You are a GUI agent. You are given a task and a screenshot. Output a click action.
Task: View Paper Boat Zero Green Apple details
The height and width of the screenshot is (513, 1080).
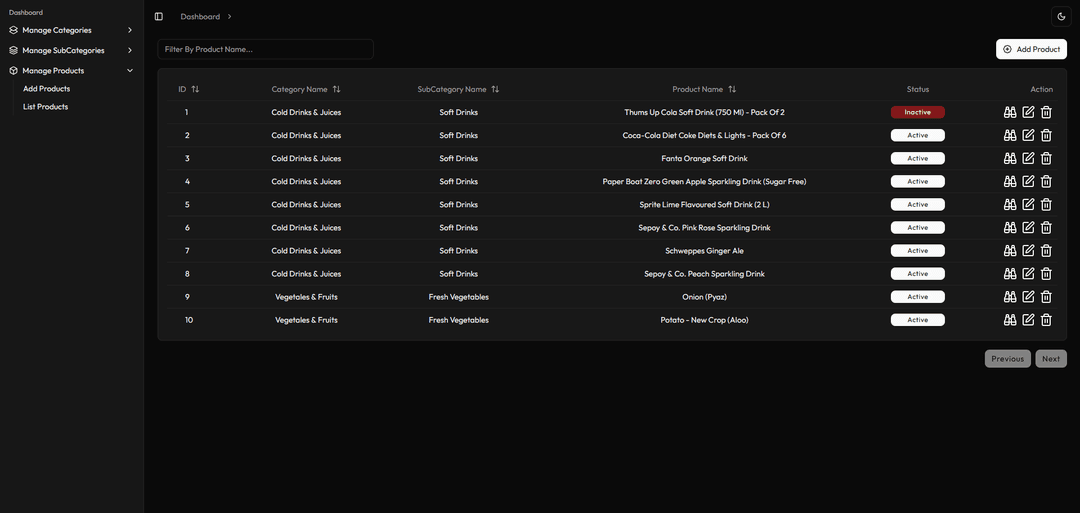click(1010, 181)
